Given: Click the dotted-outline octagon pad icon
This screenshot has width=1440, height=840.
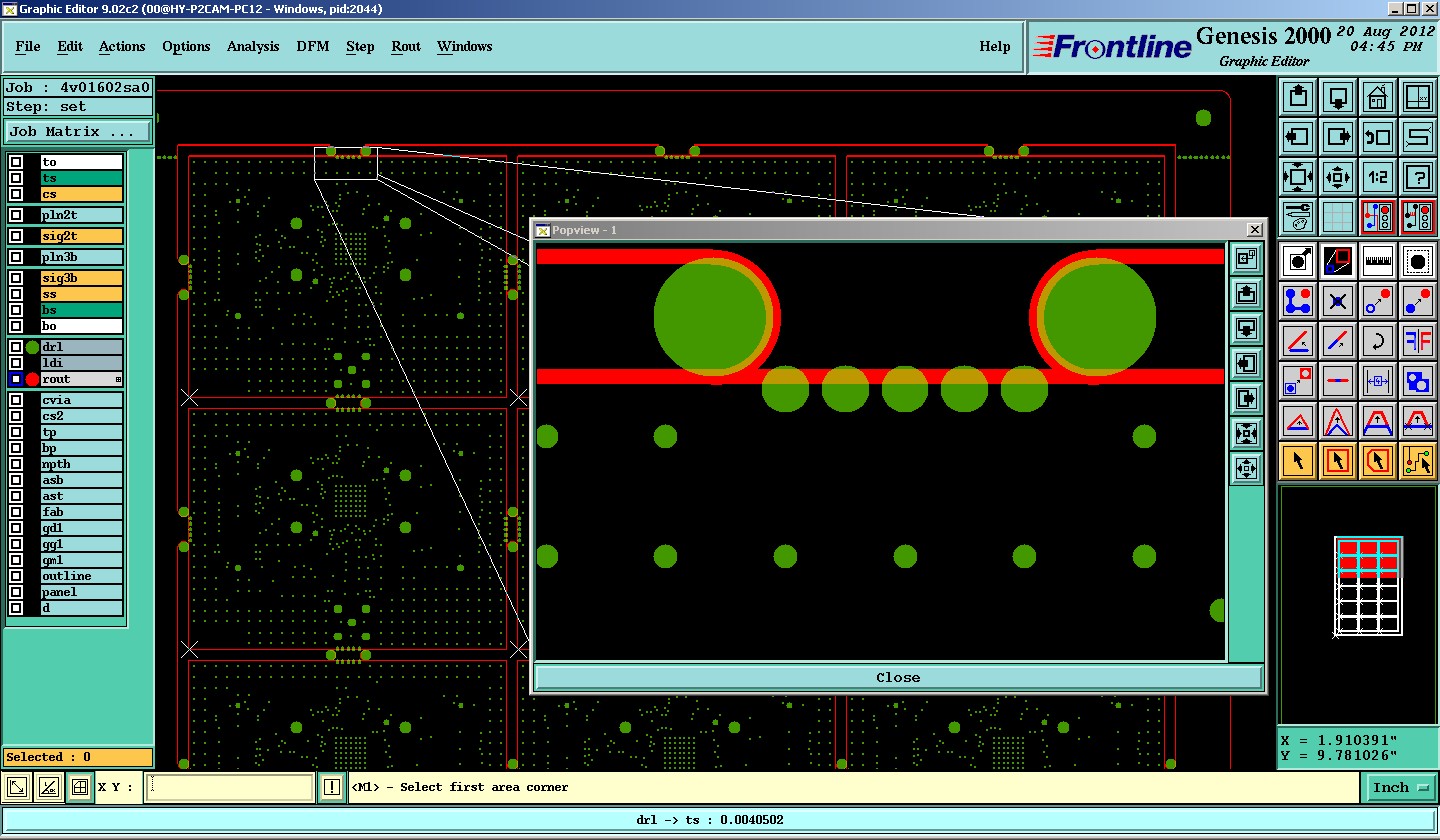Looking at the screenshot, I should (1418, 261).
